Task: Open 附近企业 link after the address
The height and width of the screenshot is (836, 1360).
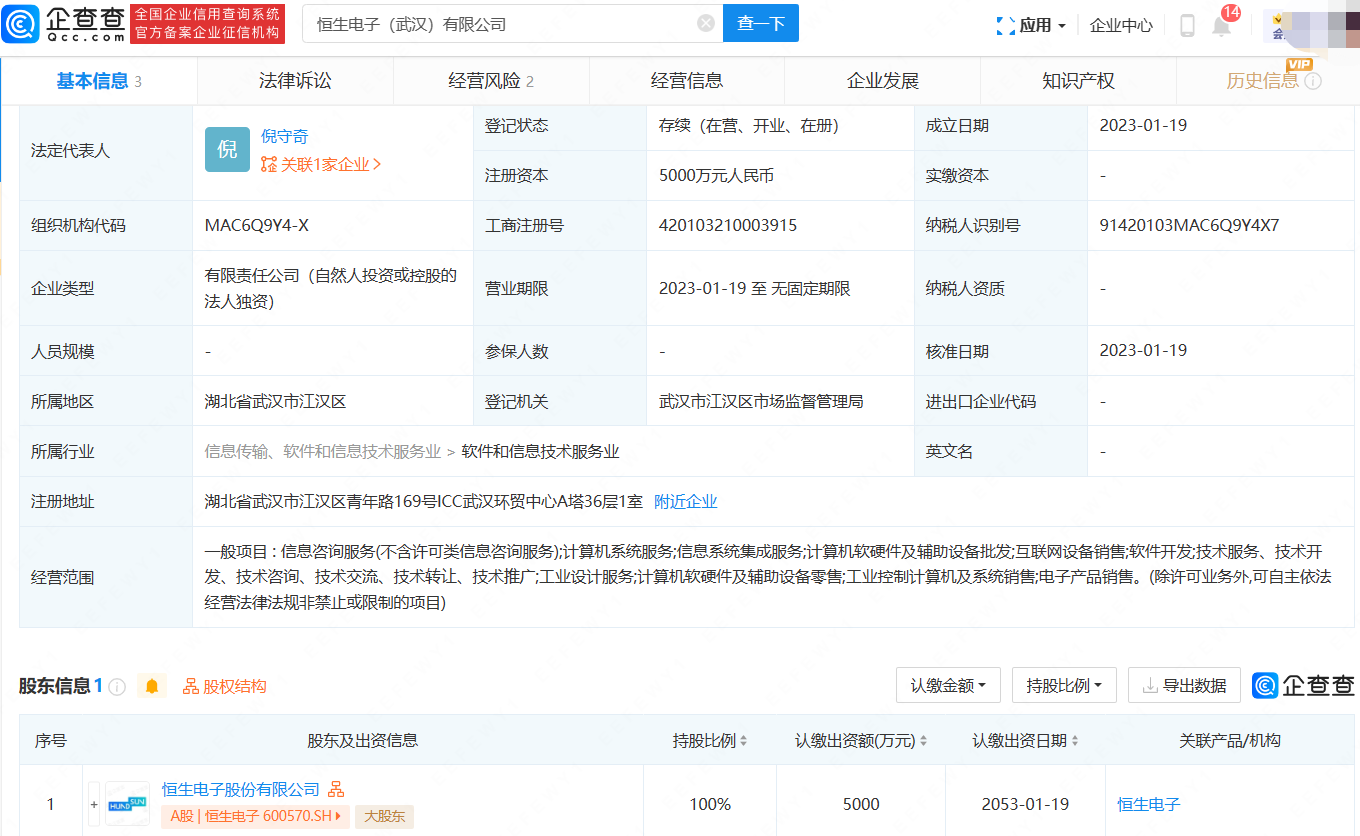Action: pyautogui.click(x=685, y=502)
